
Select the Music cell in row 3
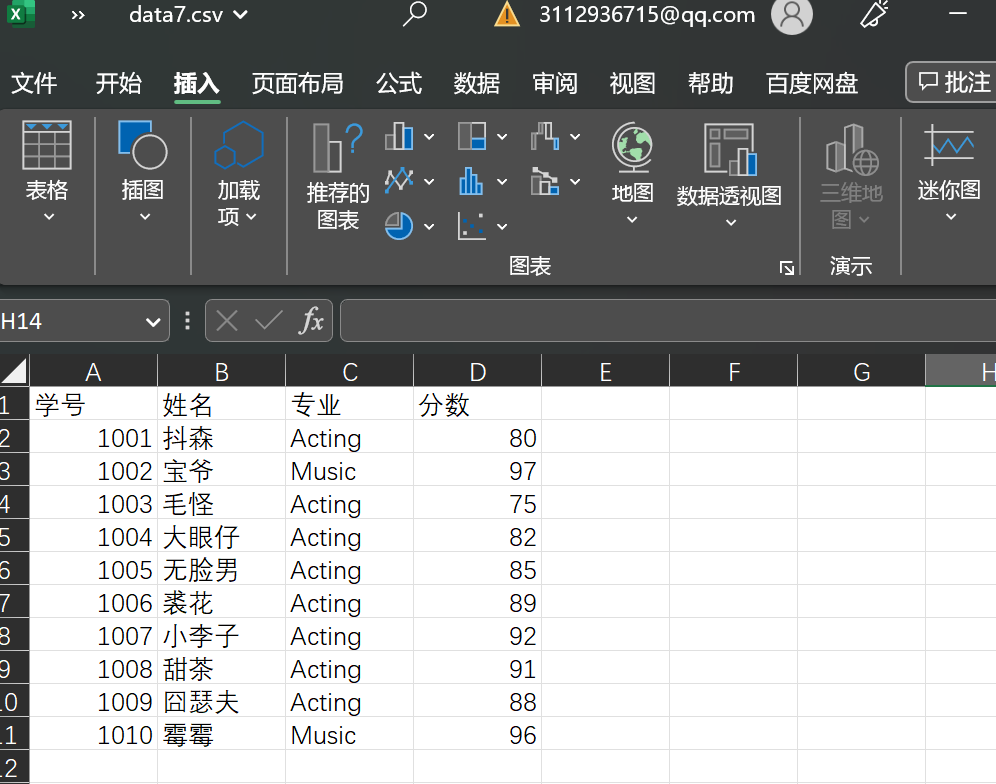click(x=349, y=470)
